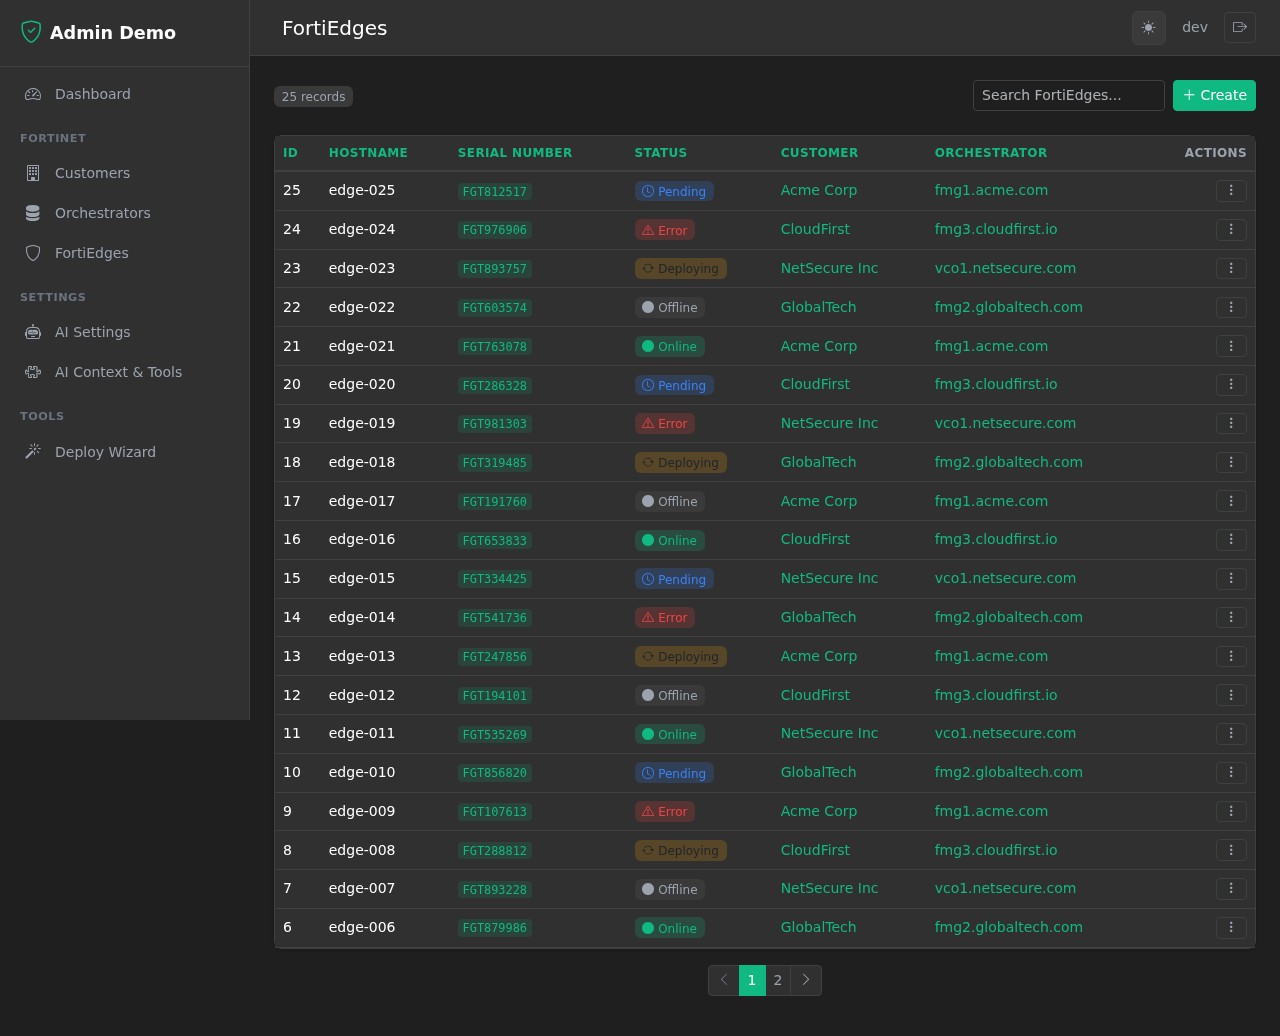1280x1036 pixels.
Task: Open actions menu for edge-018
Action: click(1231, 462)
